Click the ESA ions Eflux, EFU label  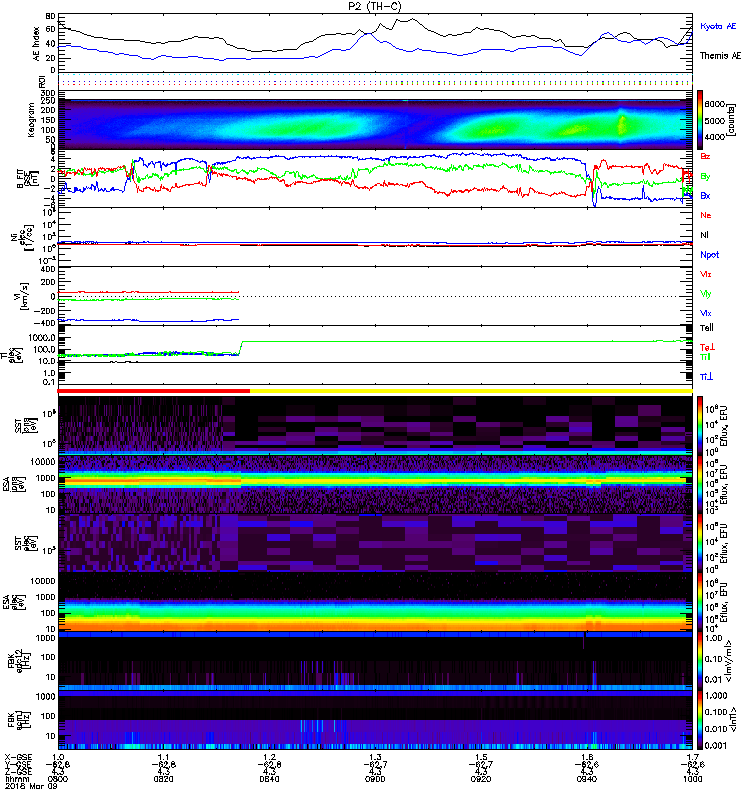click(x=723, y=484)
